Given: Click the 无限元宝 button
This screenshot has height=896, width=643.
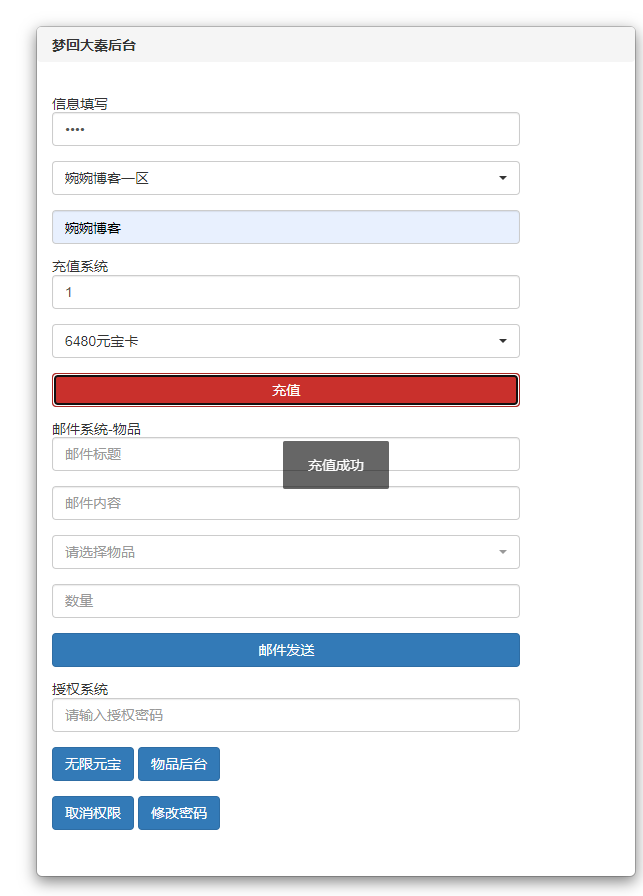Looking at the screenshot, I should (93, 764).
